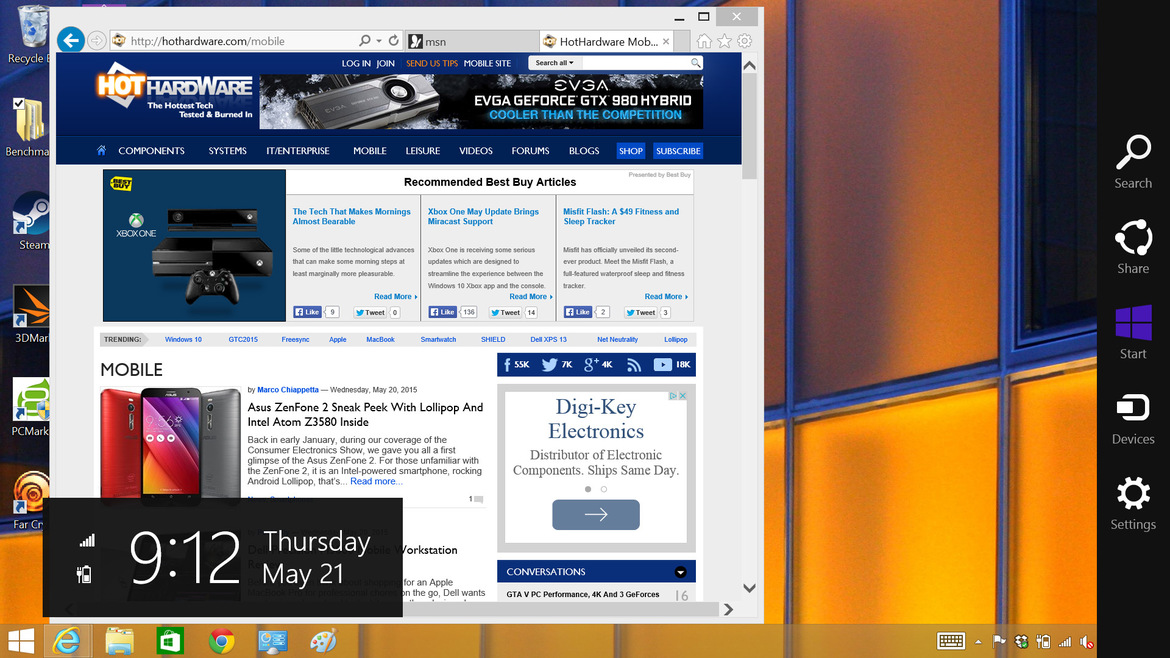This screenshot has width=1170, height=658.
Task: Open the Twitter 7K social icon
Action: coord(557,365)
